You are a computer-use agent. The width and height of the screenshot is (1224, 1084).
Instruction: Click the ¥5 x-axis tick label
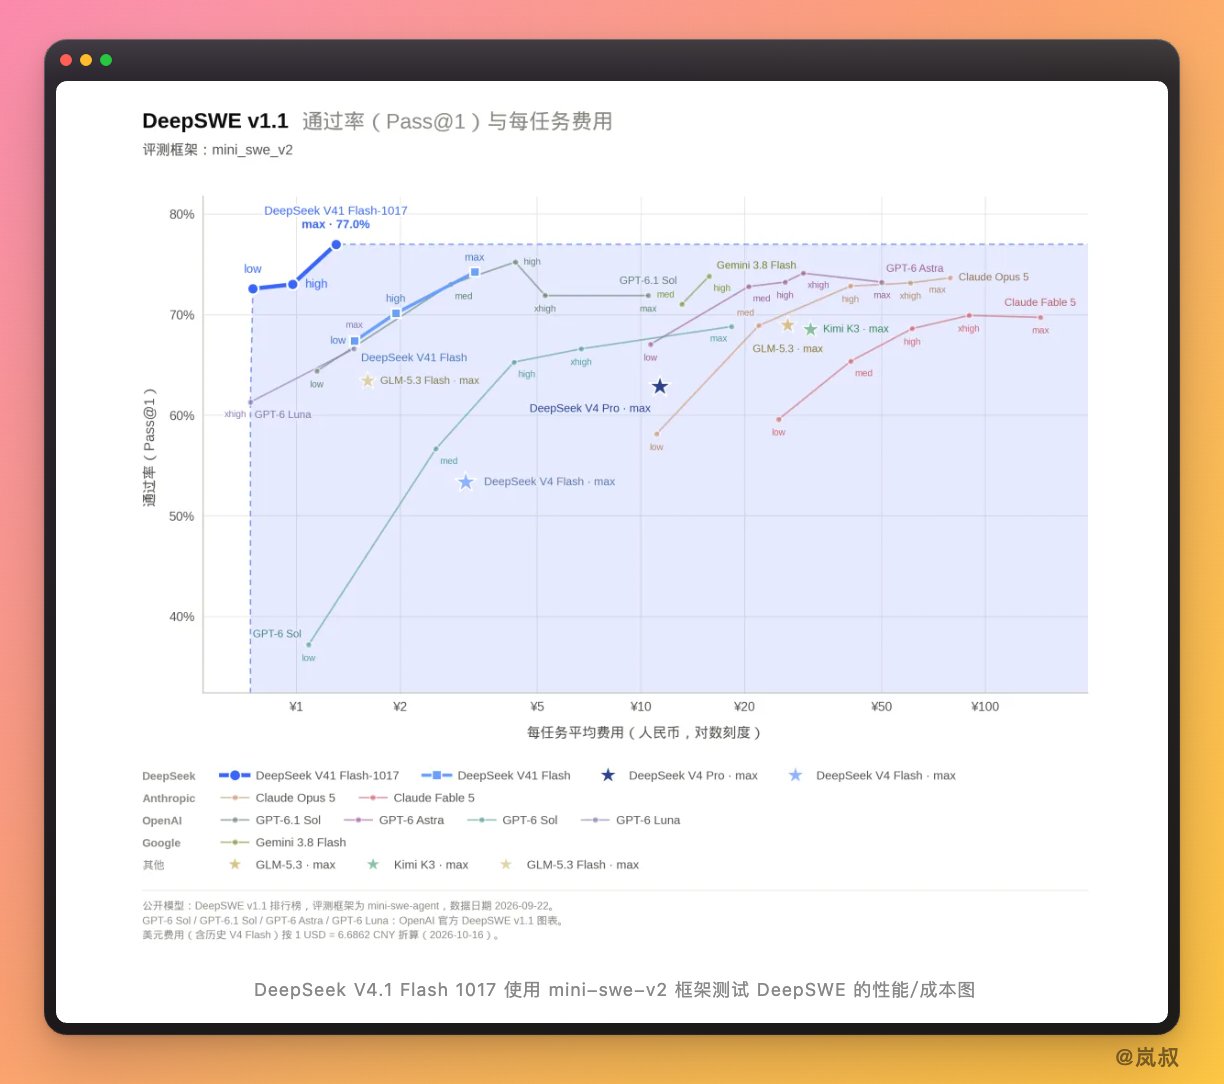coord(537,707)
